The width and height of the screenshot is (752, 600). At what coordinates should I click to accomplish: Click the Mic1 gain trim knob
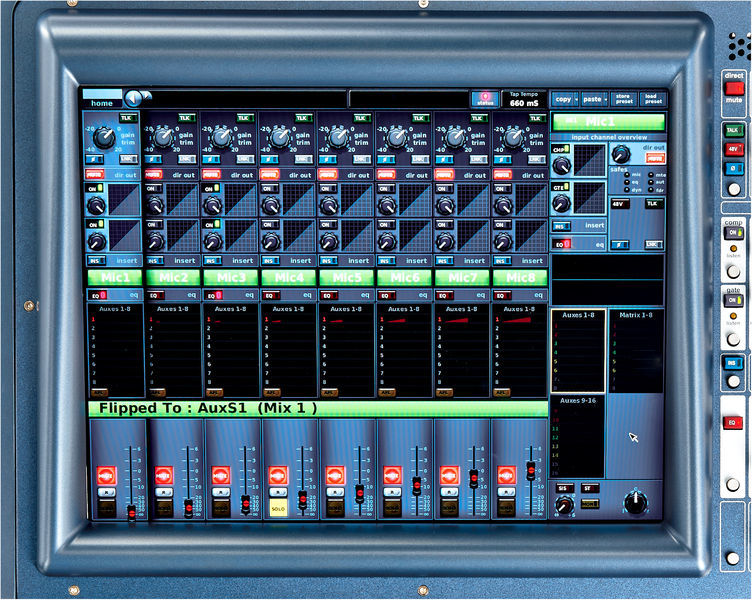click(105, 138)
